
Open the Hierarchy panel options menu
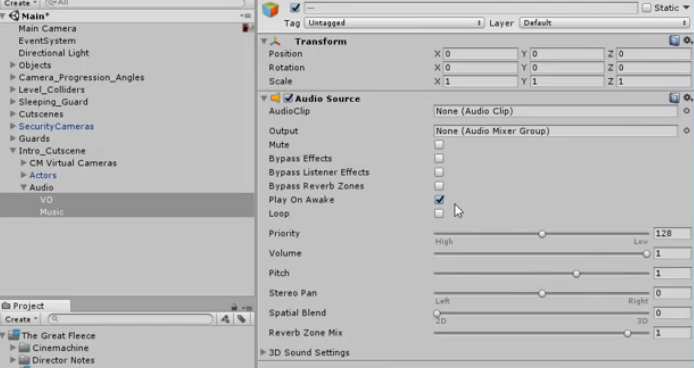(x=246, y=16)
